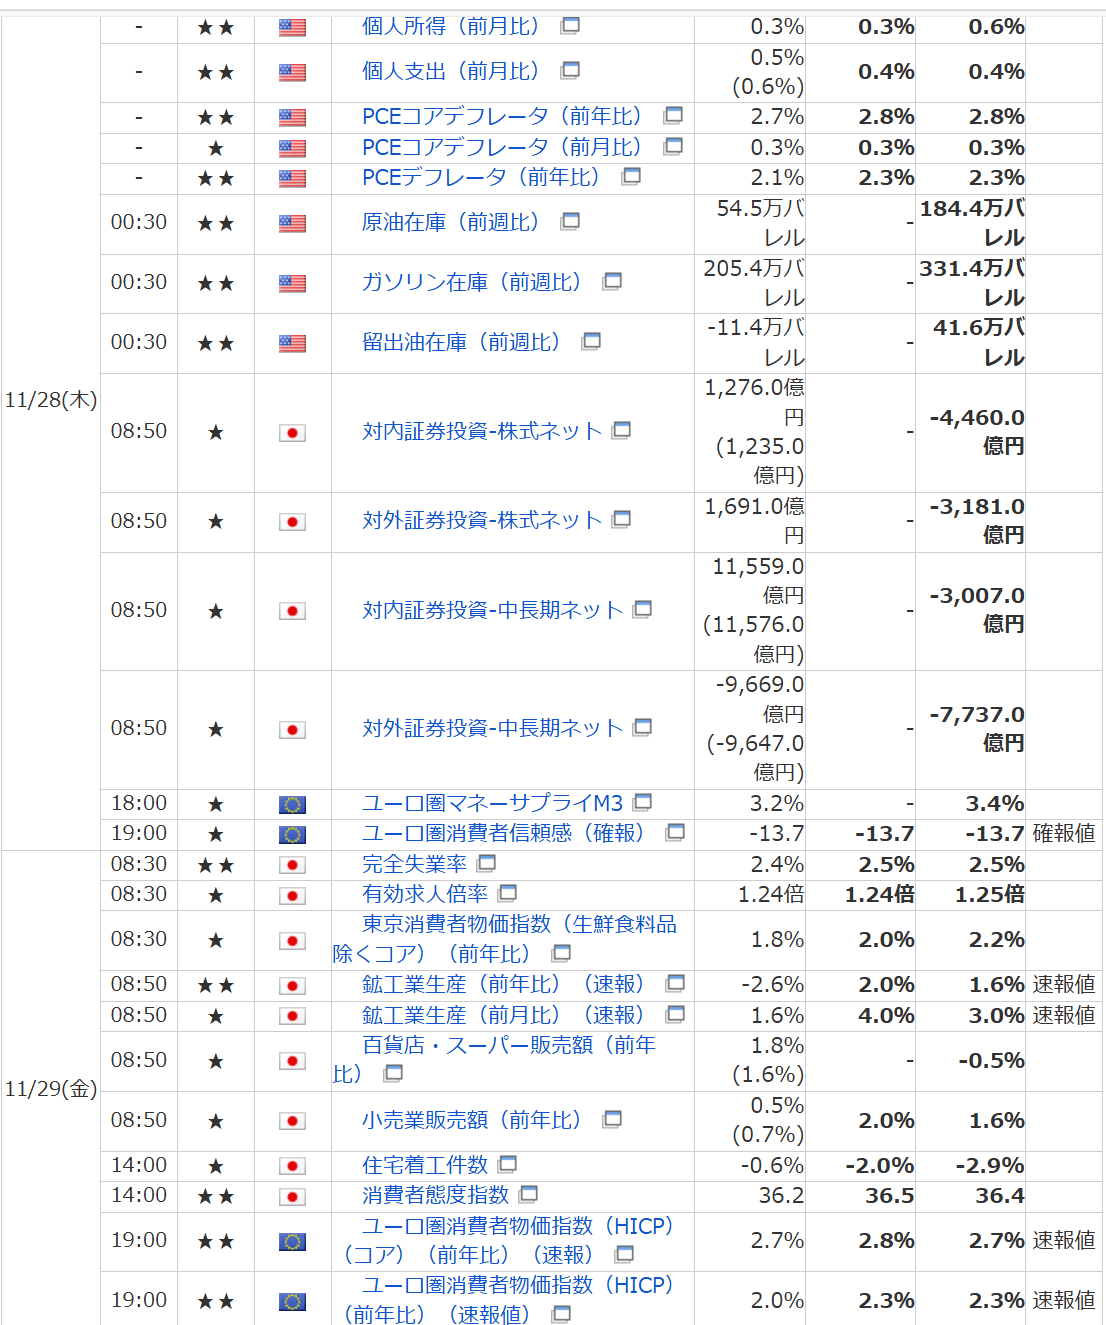
Task: Open 消費者態度指数 indicator link
Action: 435,1195
